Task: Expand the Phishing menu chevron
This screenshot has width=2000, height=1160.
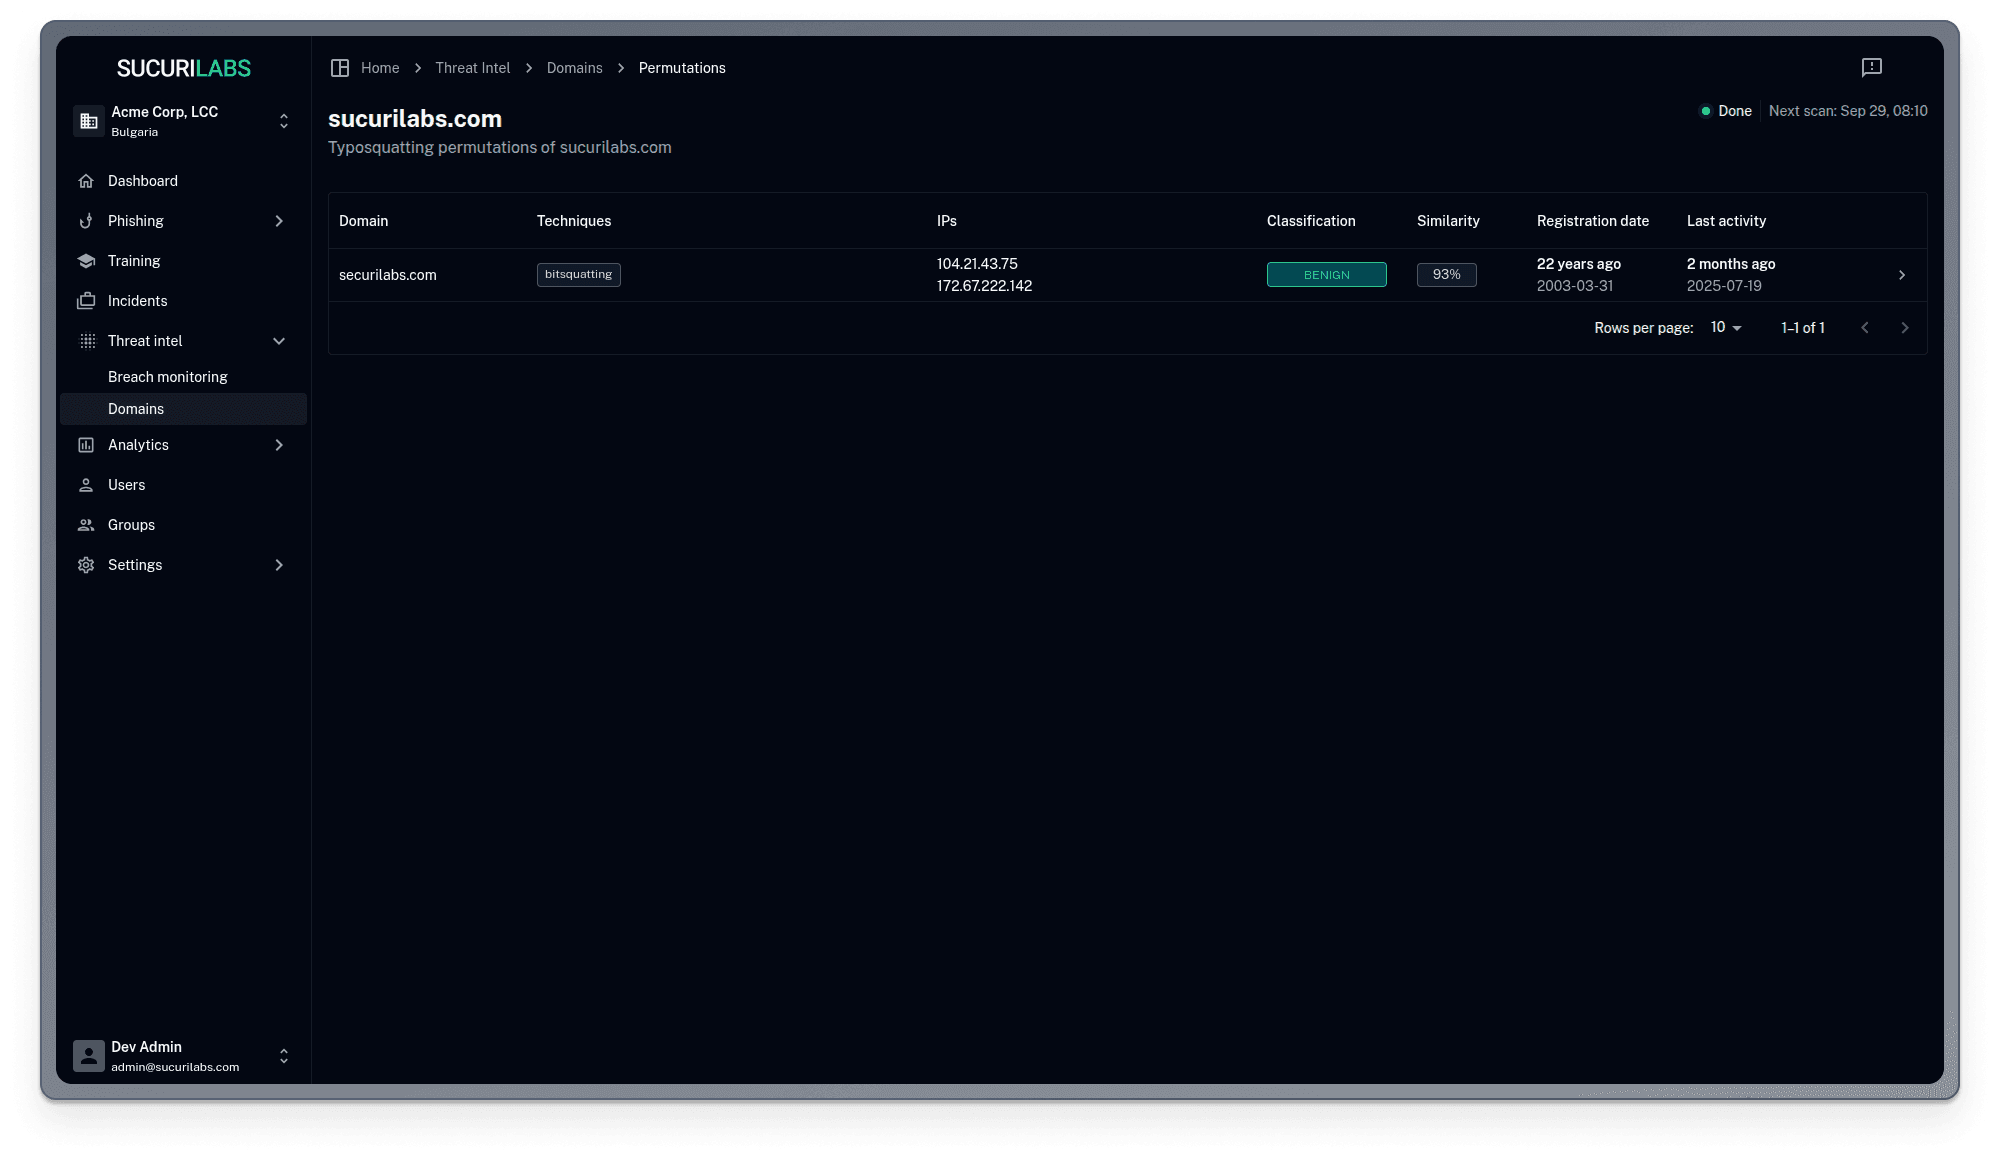Action: [x=279, y=221]
